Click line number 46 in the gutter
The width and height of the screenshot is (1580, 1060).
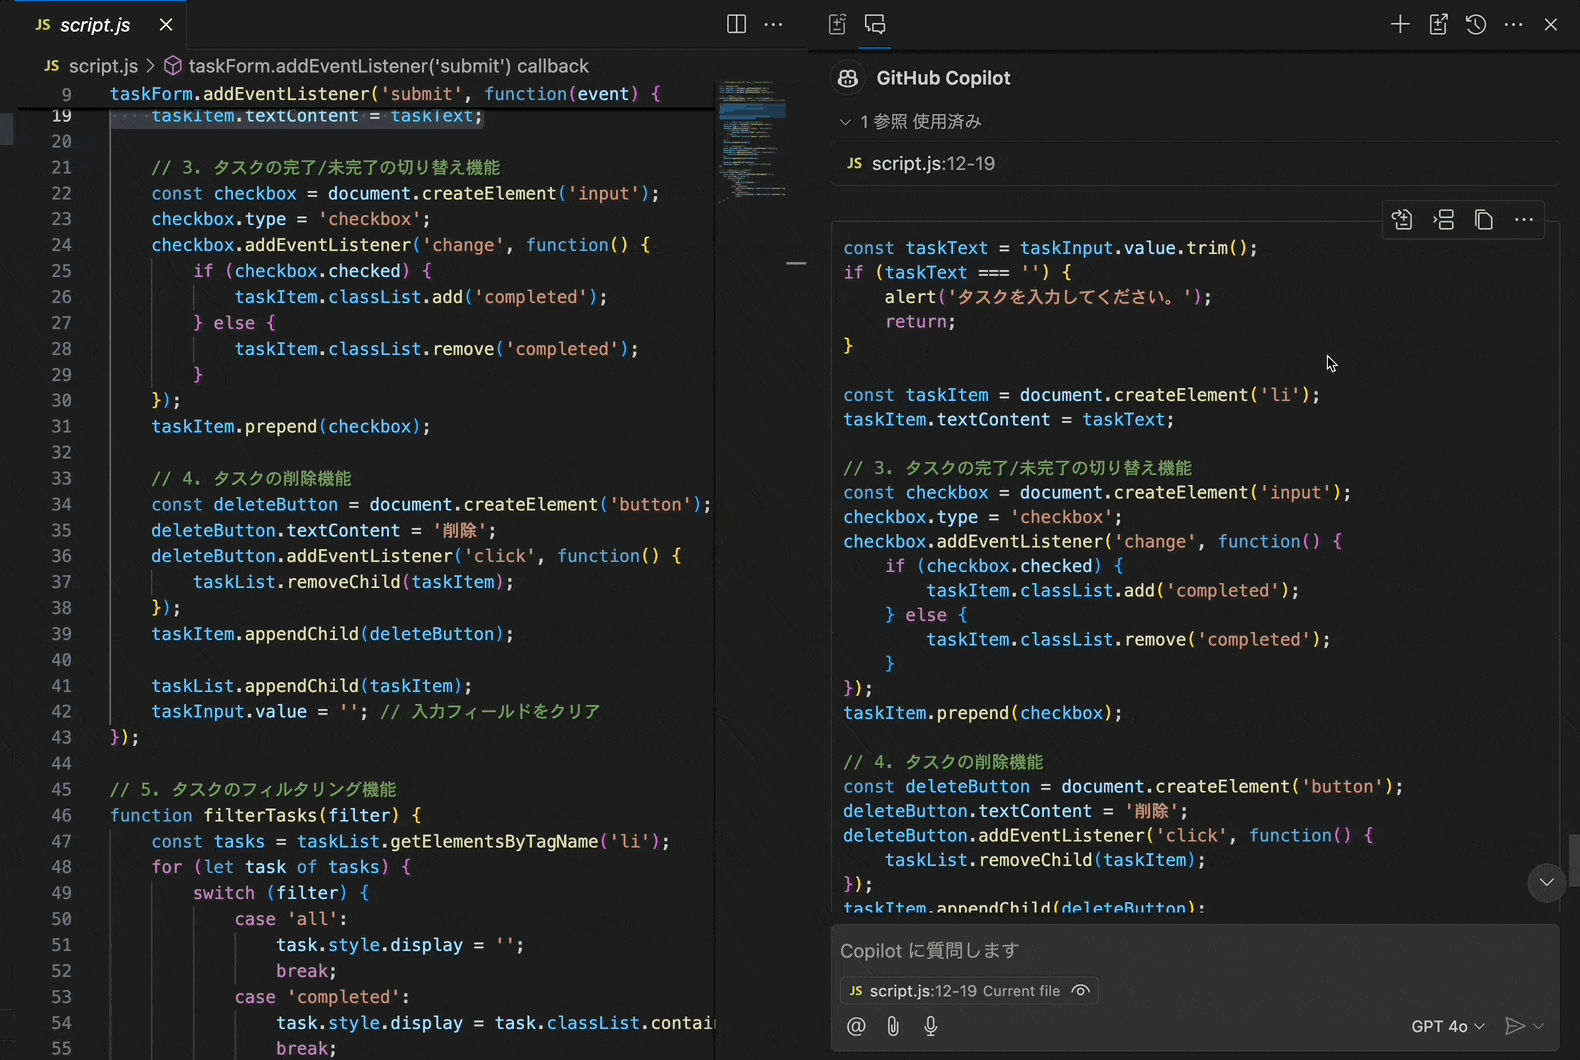click(61, 815)
